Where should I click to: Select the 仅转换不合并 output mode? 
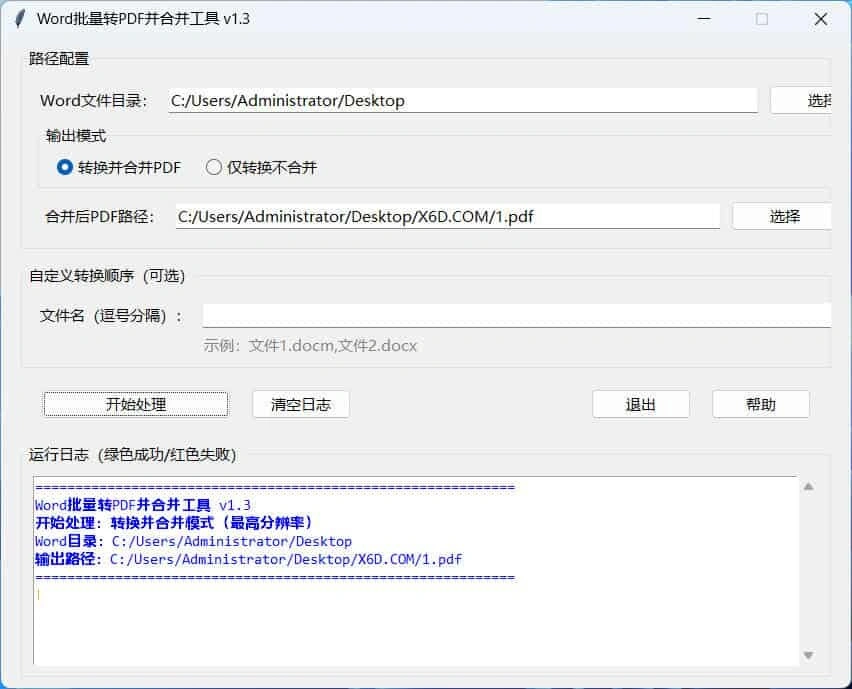[213, 167]
